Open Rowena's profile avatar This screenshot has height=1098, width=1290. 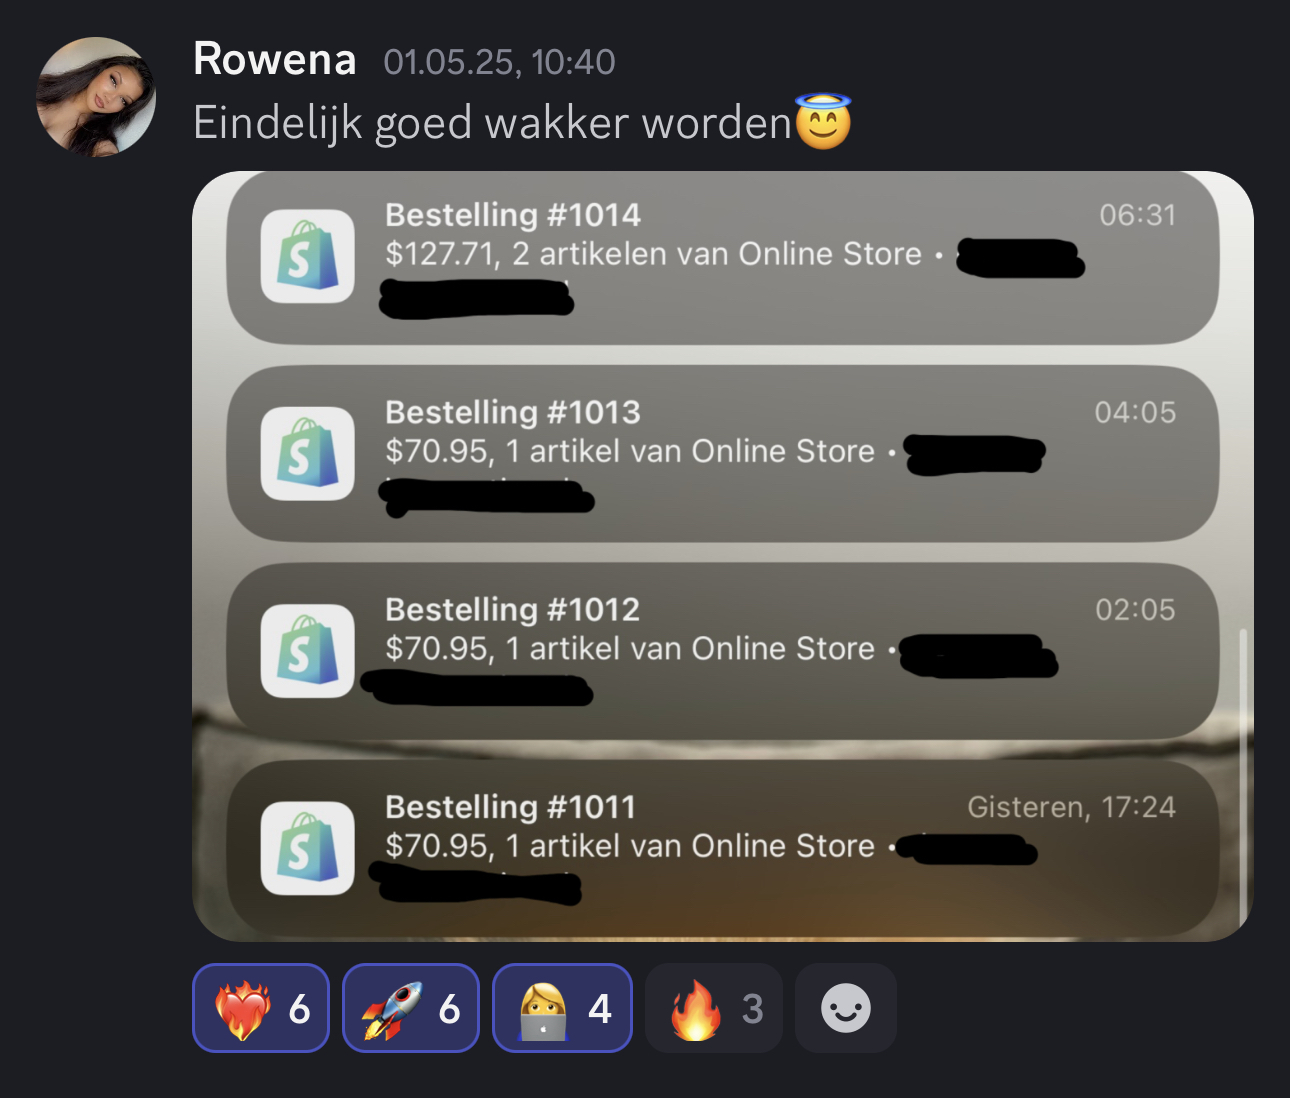[96, 97]
